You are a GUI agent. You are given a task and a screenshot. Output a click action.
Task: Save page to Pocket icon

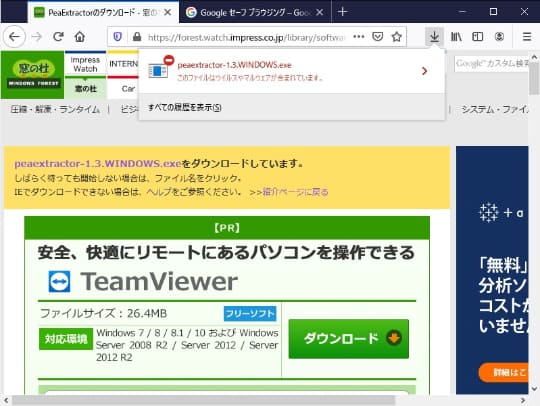coord(378,37)
